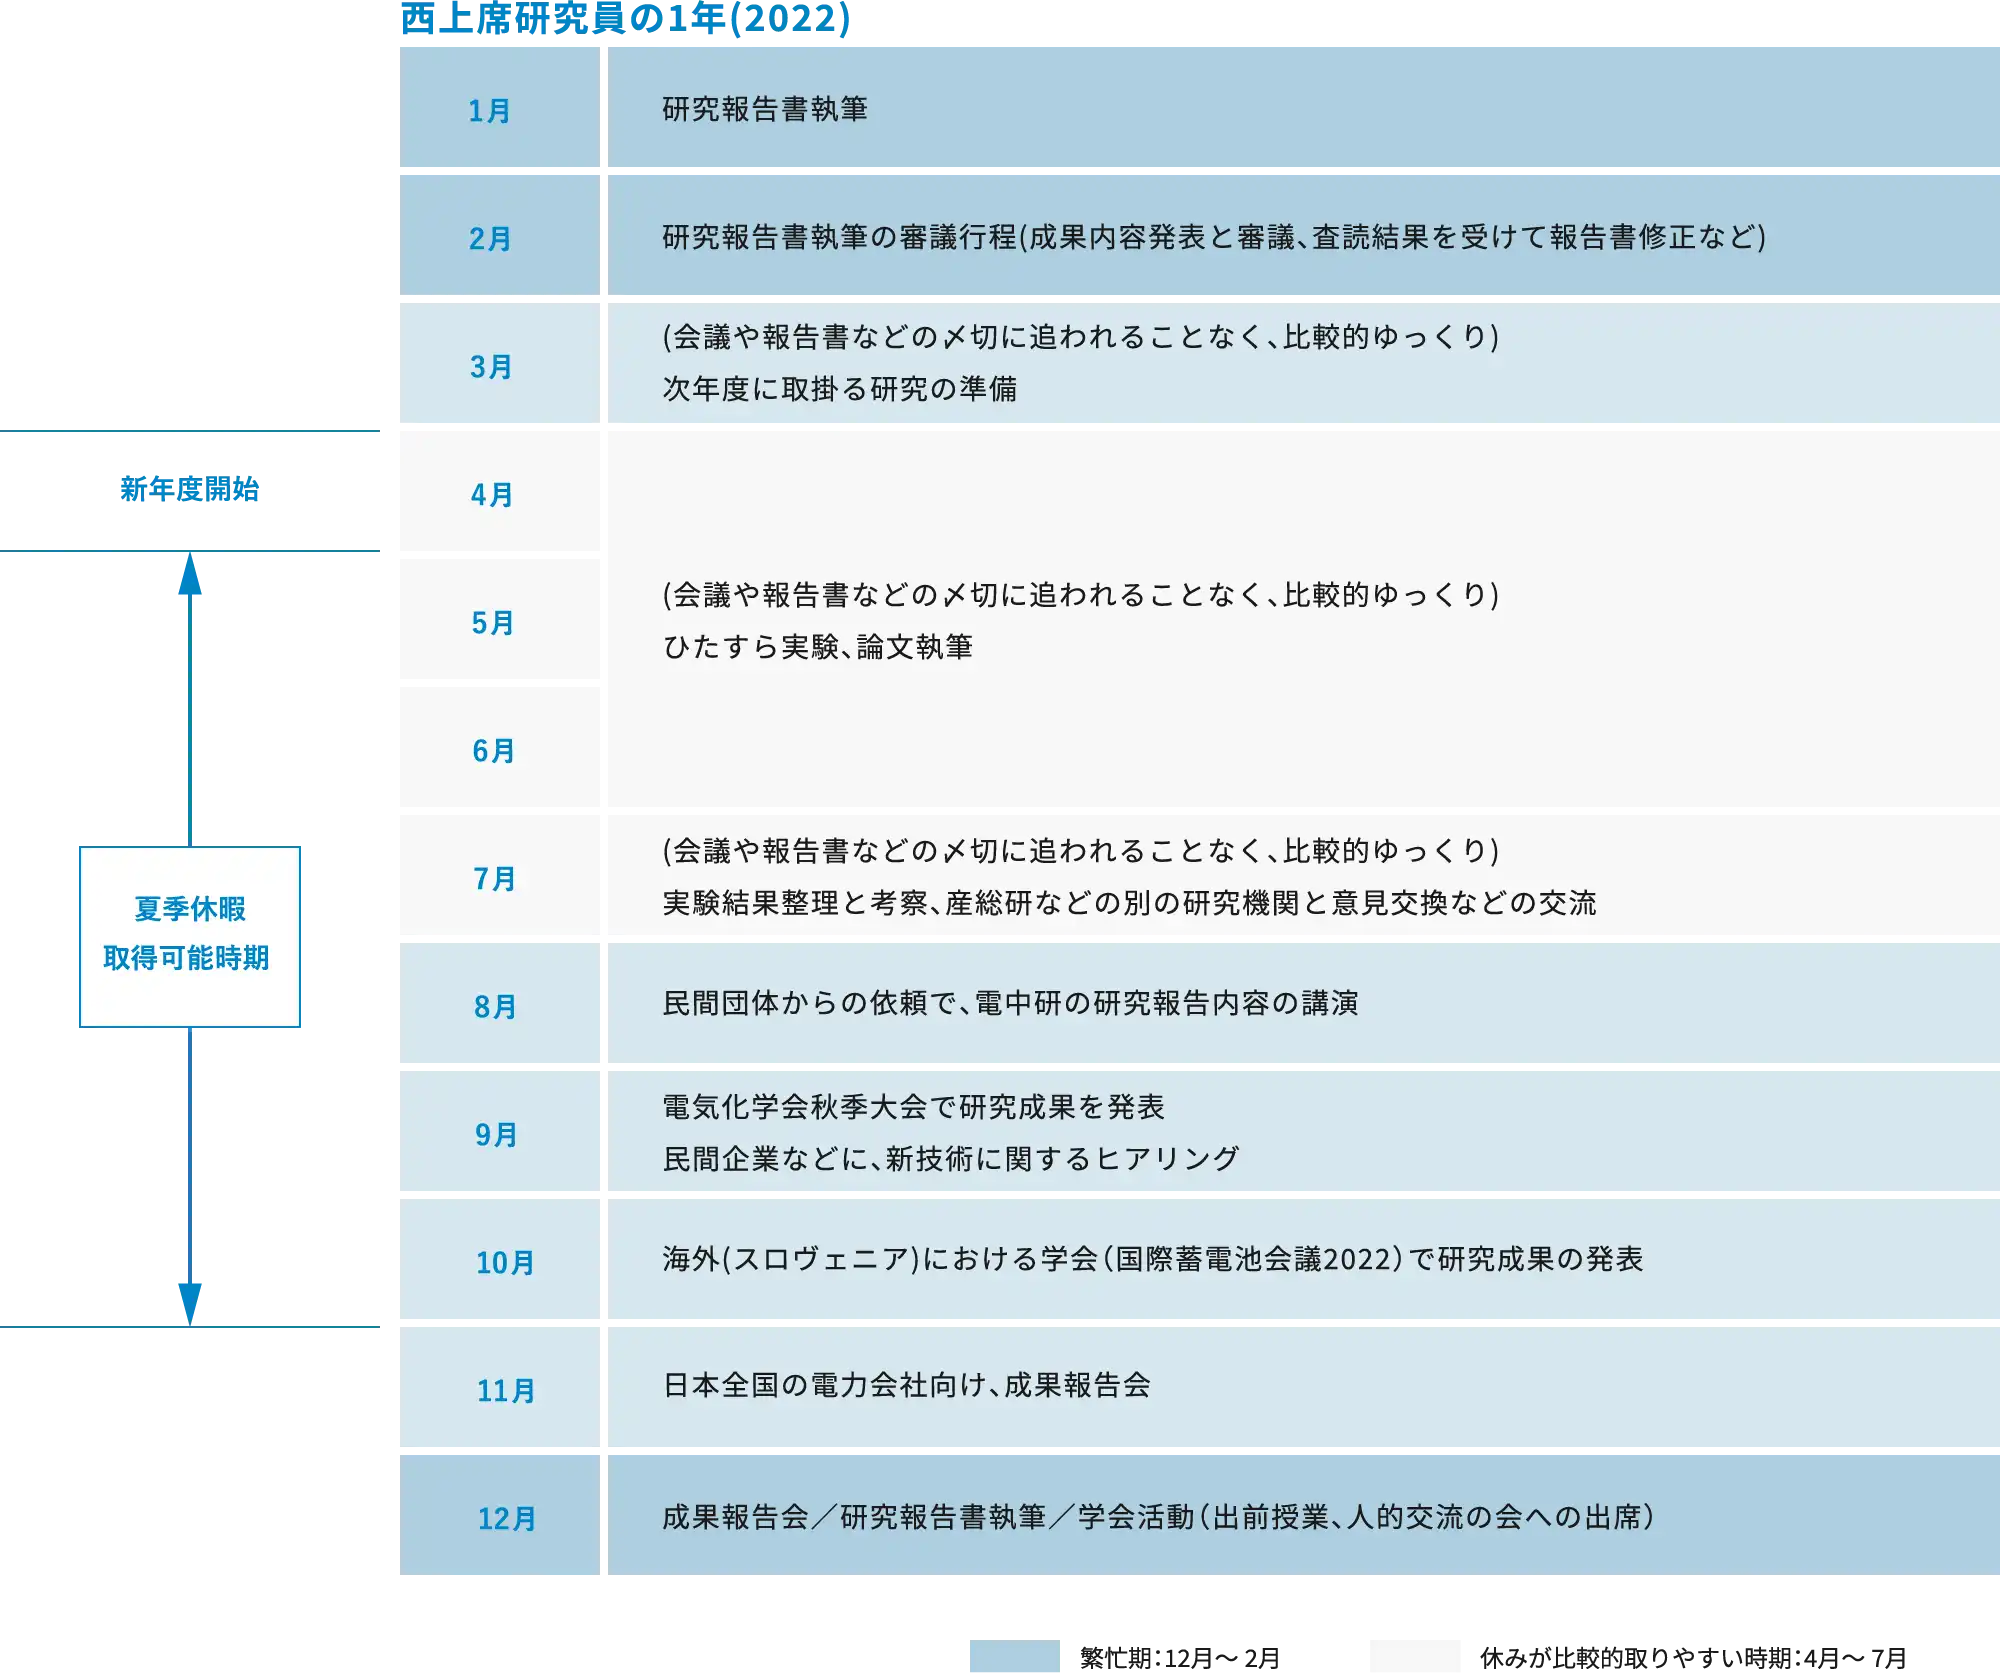
Task: Click the 夏季休暇 取得可能時期 box
Action: (190, 937)
